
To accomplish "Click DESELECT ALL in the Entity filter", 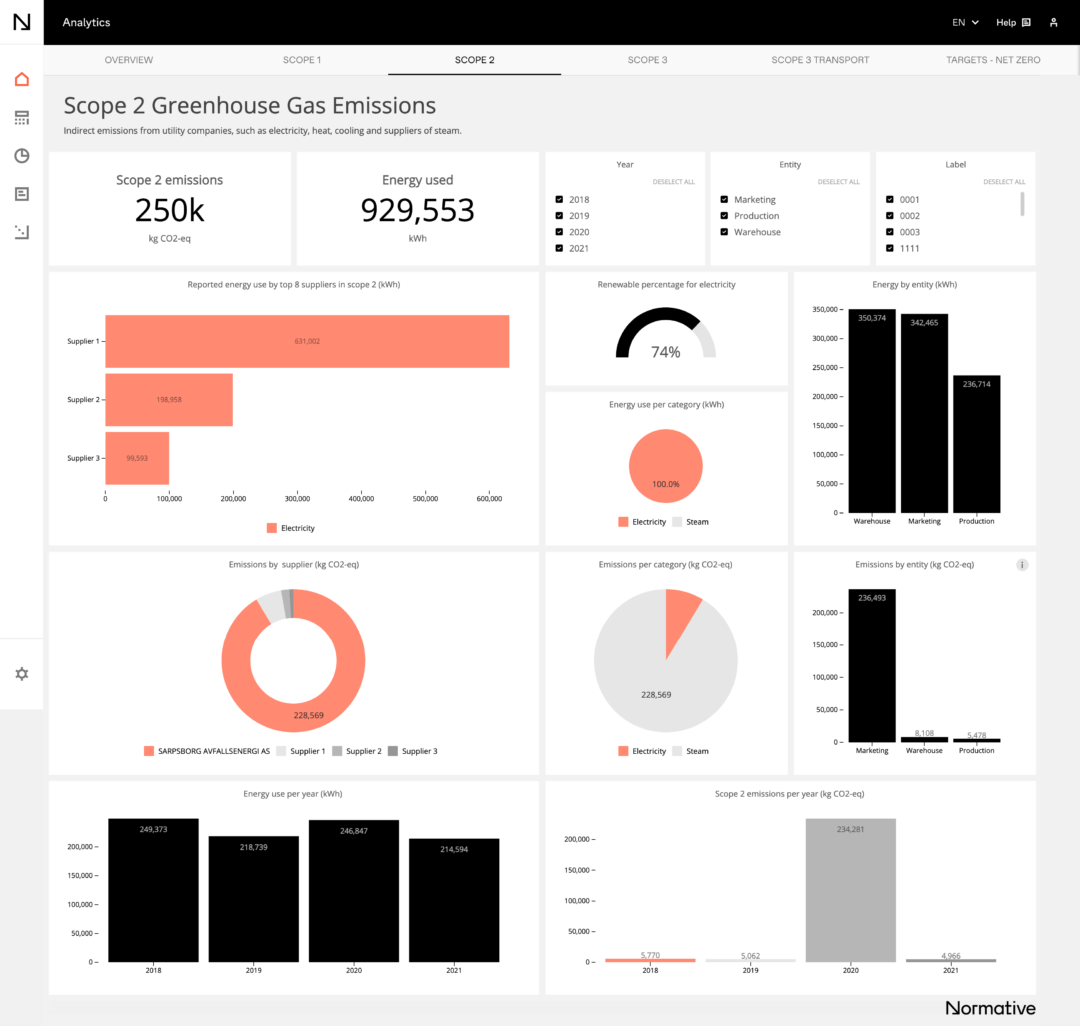I will [839, 181].
